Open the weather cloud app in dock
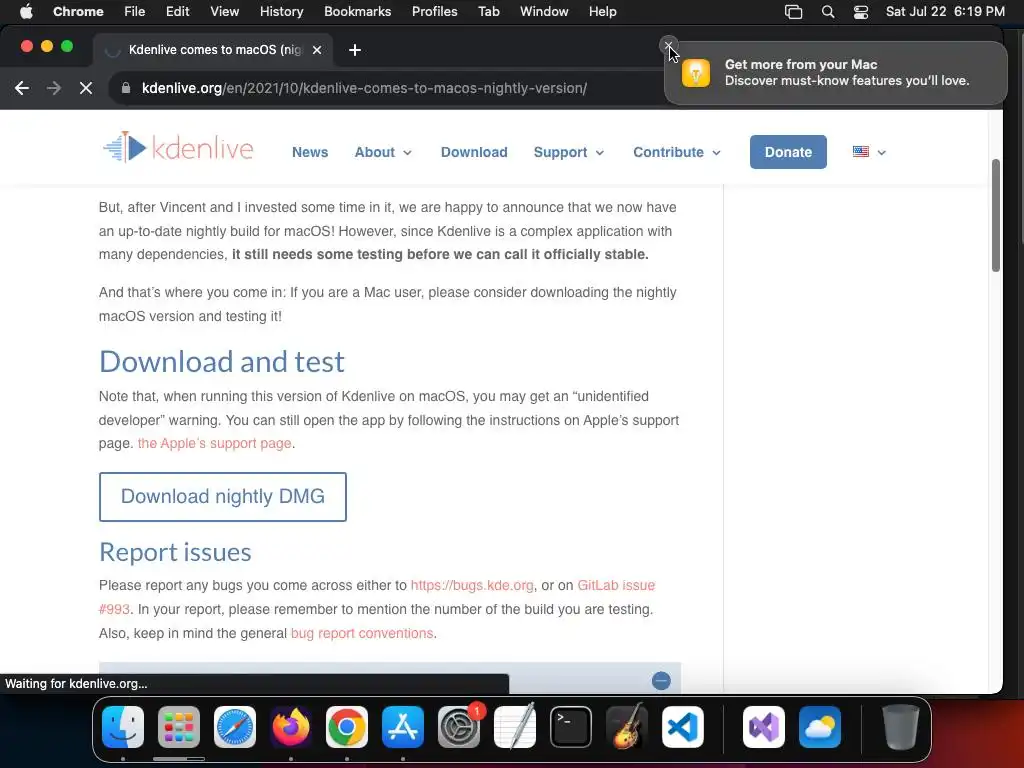1024x768 pixels. 820,727
